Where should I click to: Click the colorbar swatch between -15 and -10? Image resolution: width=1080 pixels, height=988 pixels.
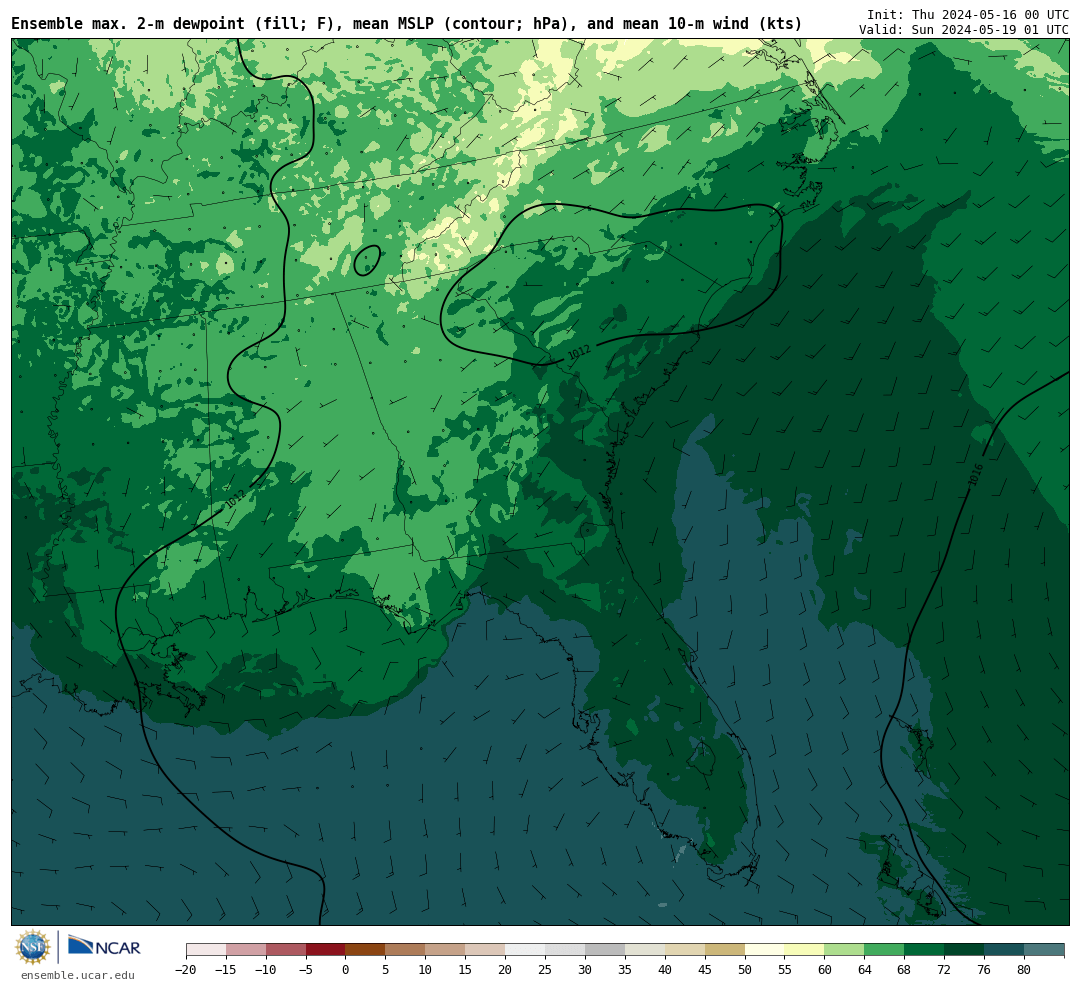246,949
